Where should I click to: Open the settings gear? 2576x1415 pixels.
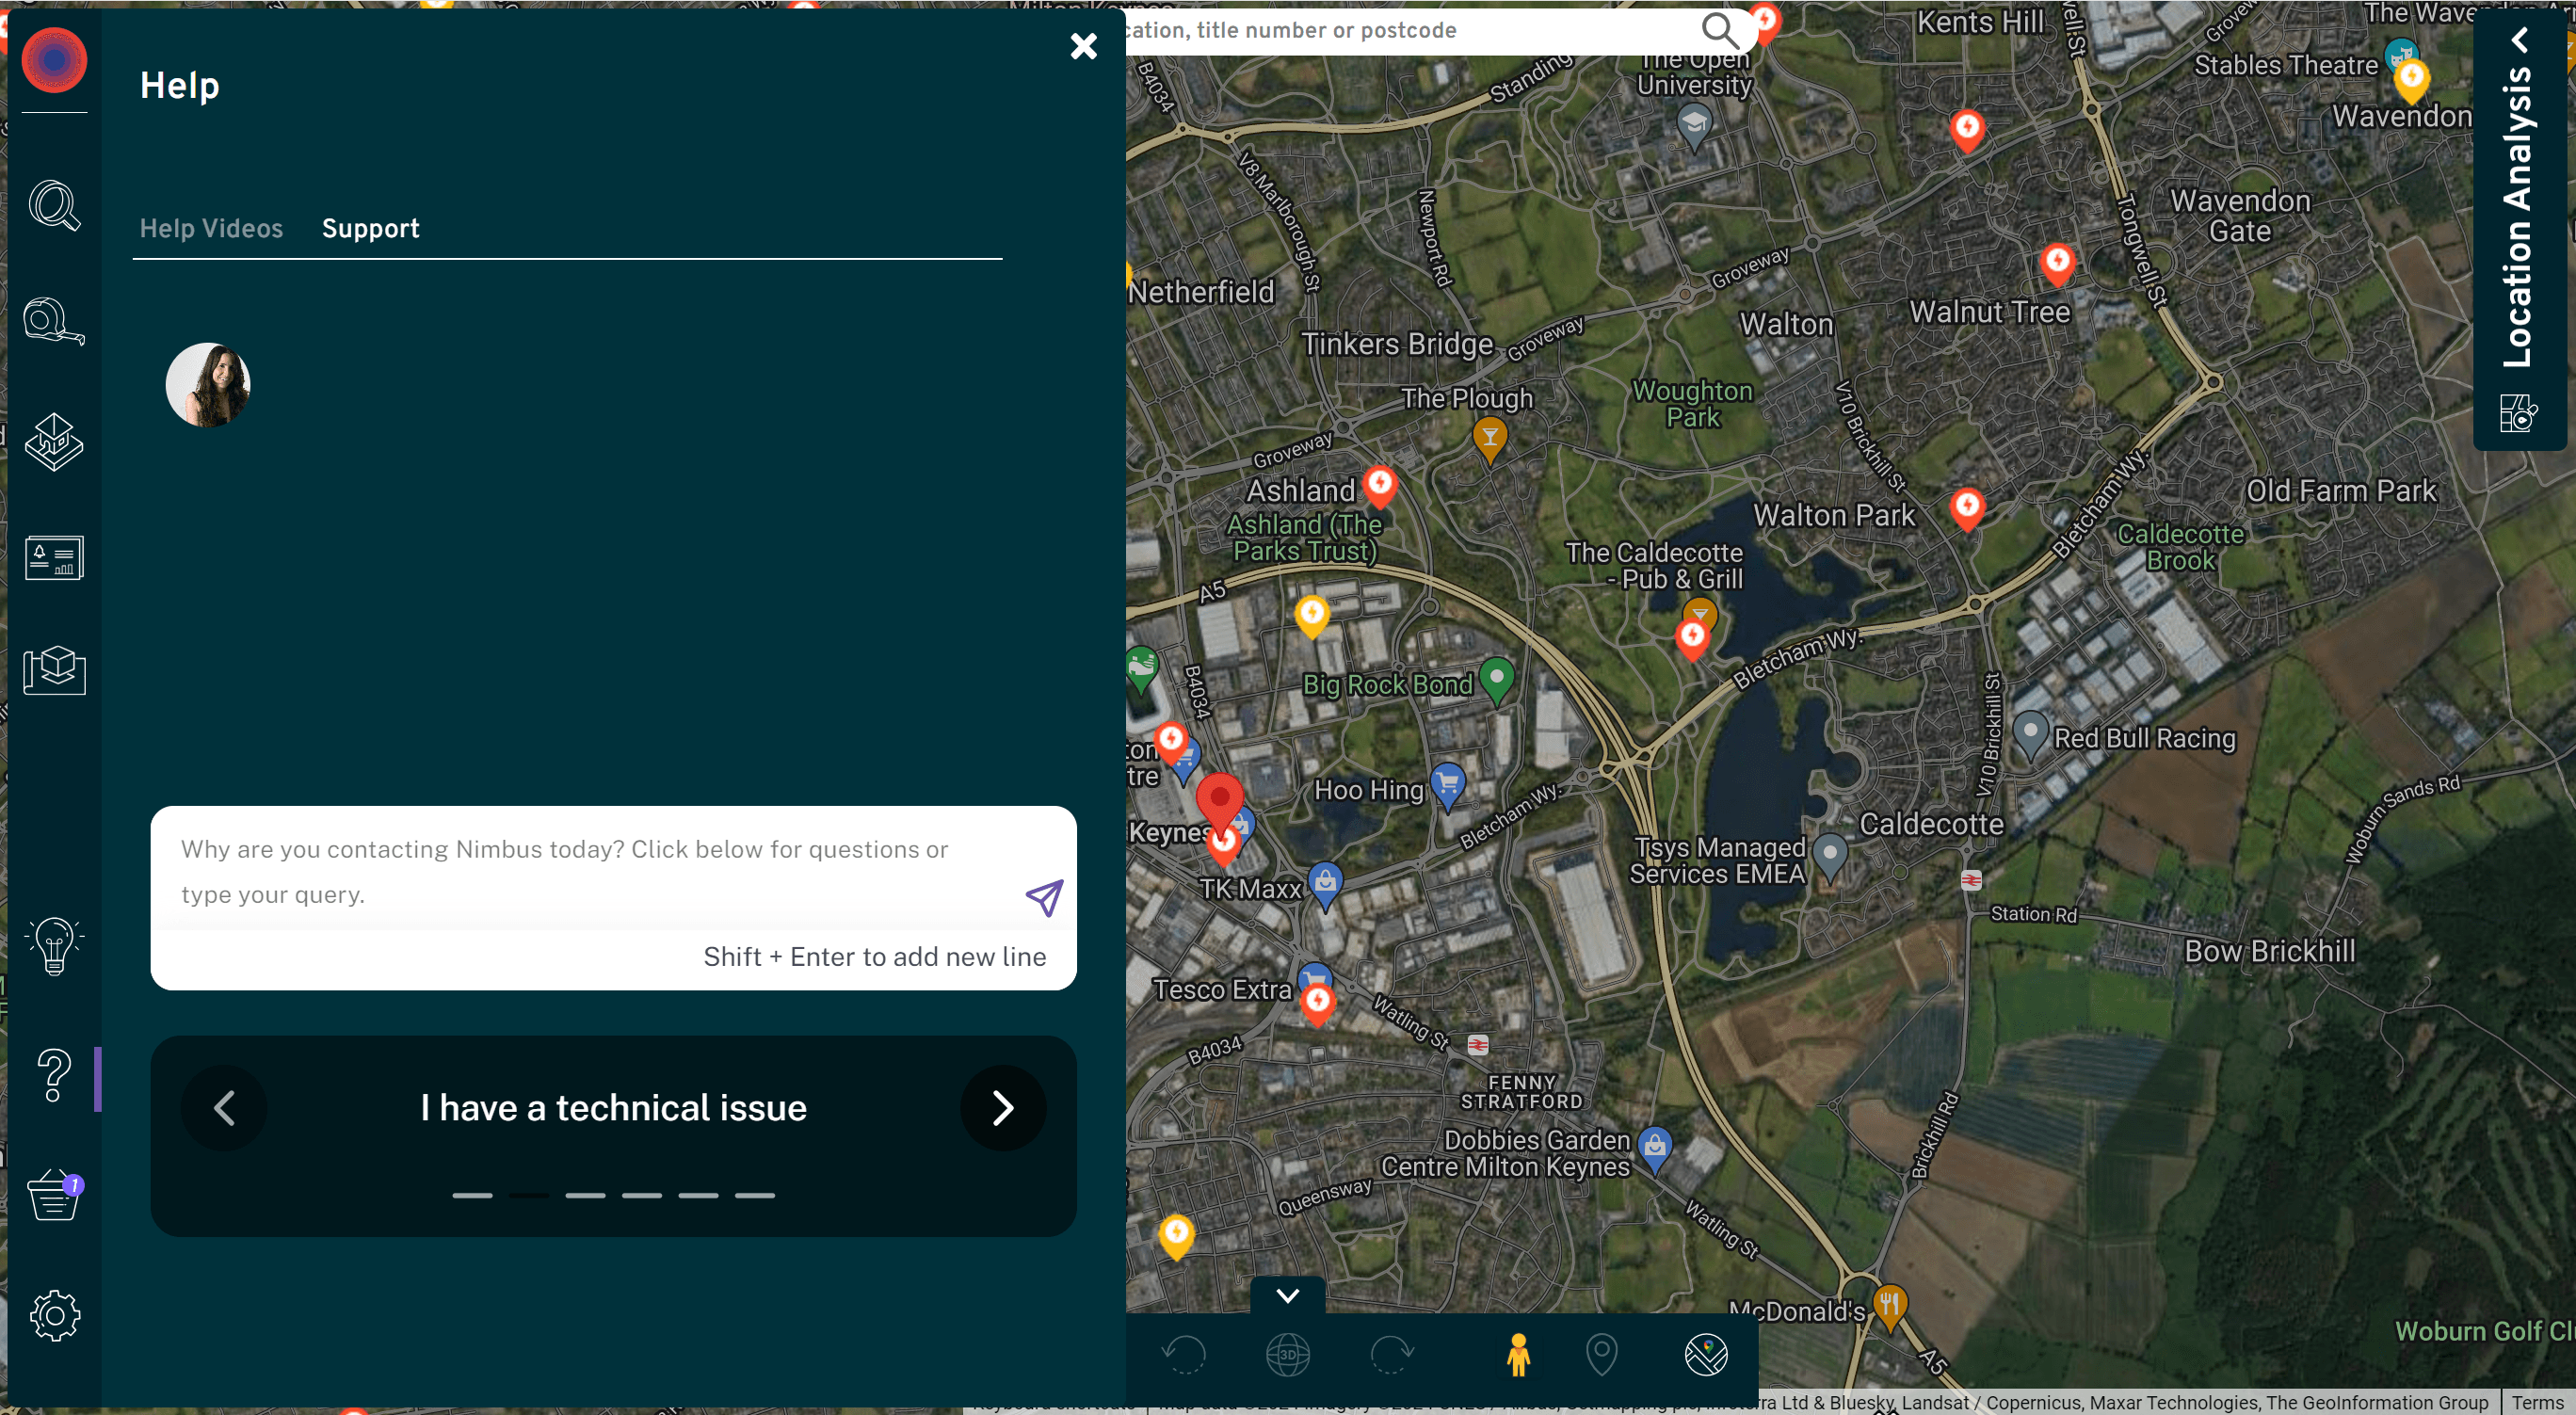click(54, 1317)
